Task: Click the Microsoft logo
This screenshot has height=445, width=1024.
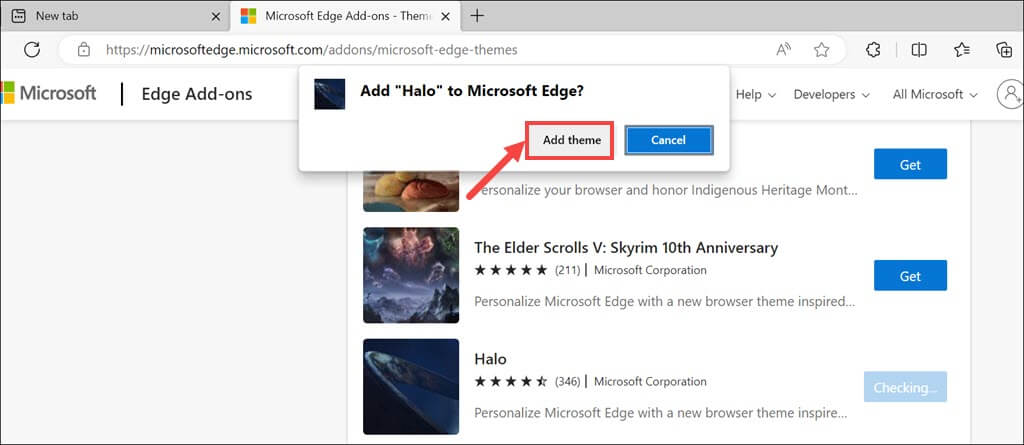Action: 48,93
